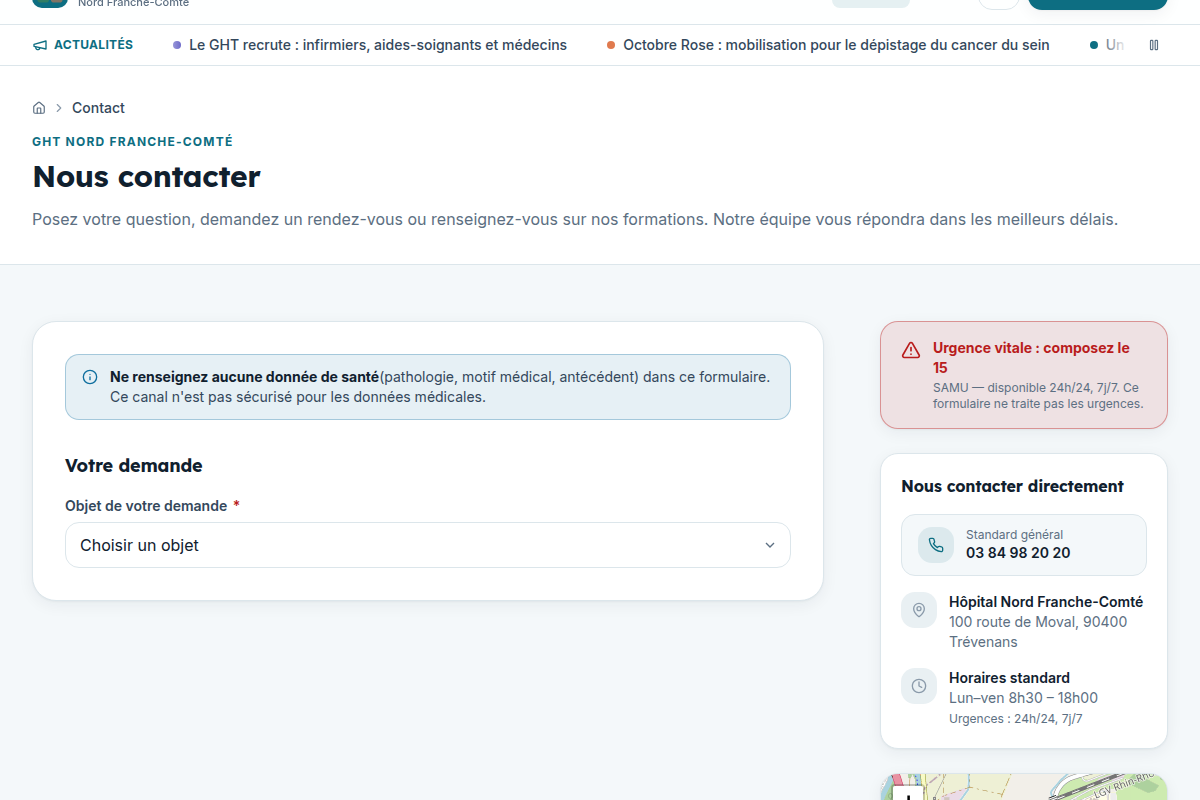Go to home via breadcrumb house icon

39,108
